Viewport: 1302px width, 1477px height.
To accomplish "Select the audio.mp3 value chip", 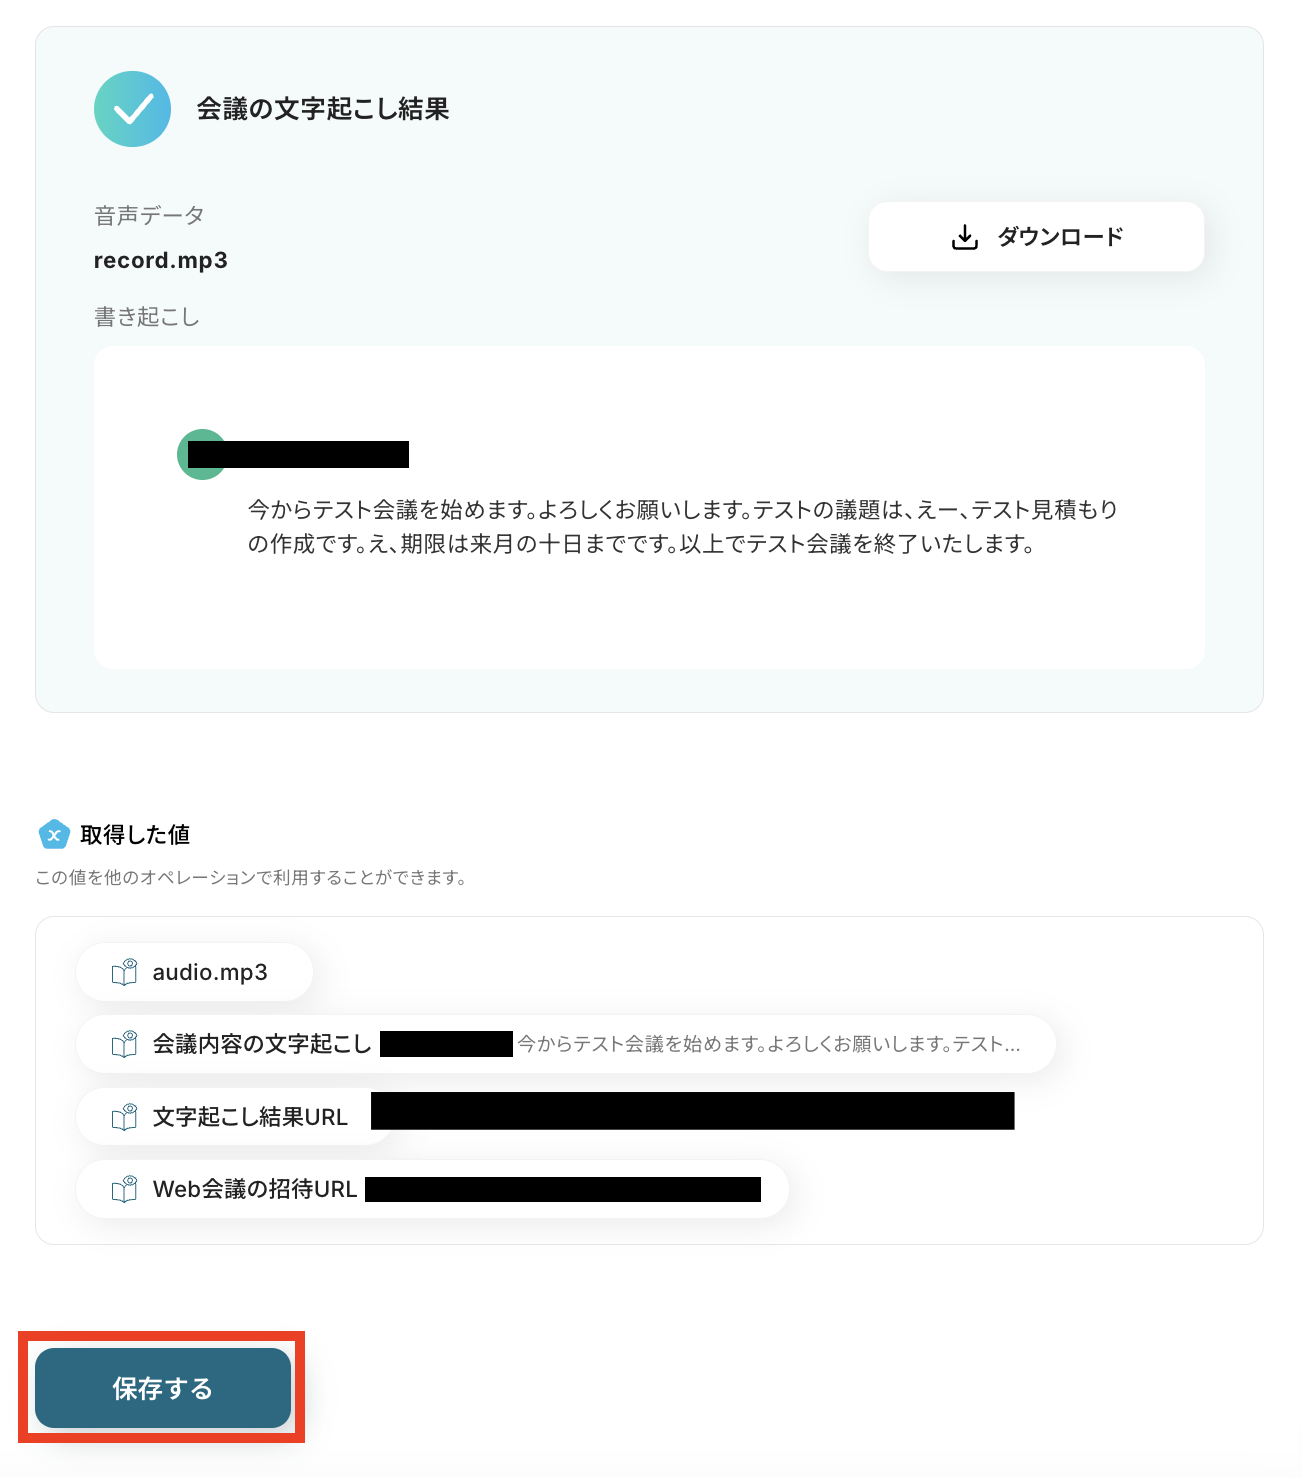I will click(194, 972).
